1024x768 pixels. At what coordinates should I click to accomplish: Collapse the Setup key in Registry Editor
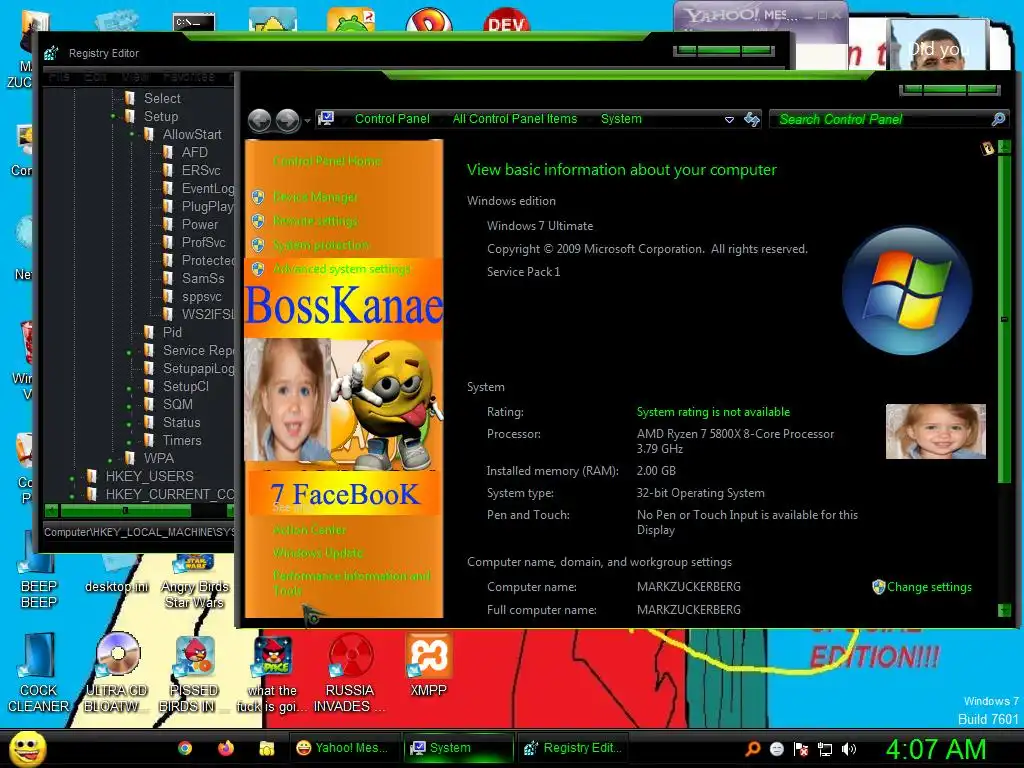[114, 116]
